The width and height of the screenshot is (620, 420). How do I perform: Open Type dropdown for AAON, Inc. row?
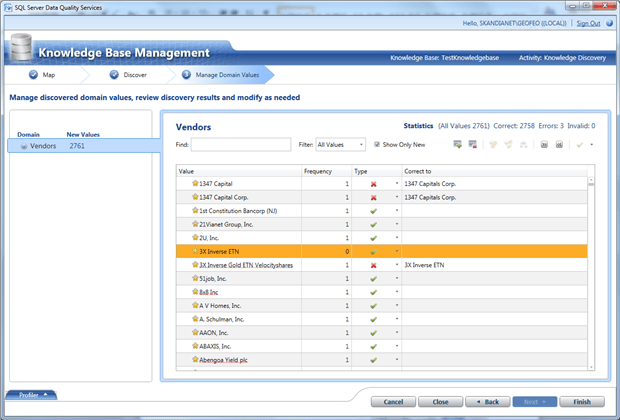[x=397, y=333]
